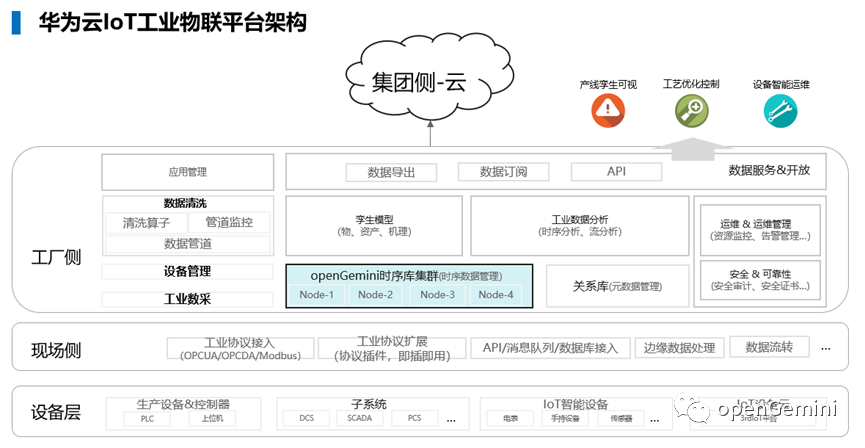The height and width of the screenshot is (448, 865).
Task: Click the 数据导出 box
Action: pos(391,172)
